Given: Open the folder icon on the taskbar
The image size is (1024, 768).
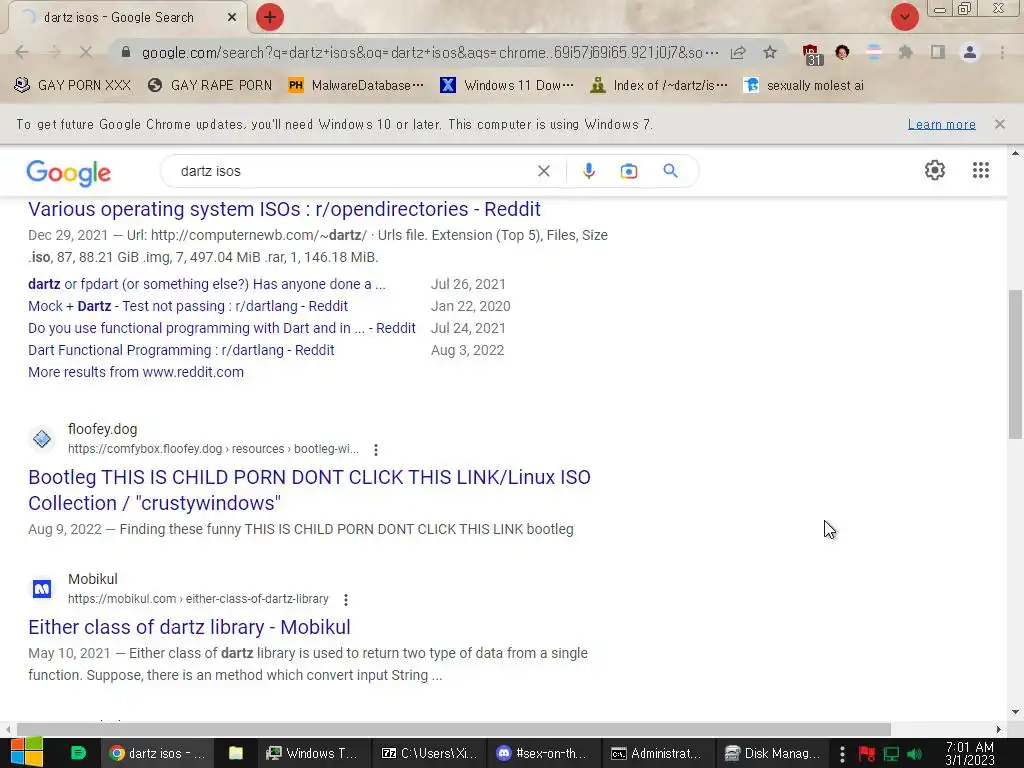Looking at the screenshot, I should click(235, 753).
